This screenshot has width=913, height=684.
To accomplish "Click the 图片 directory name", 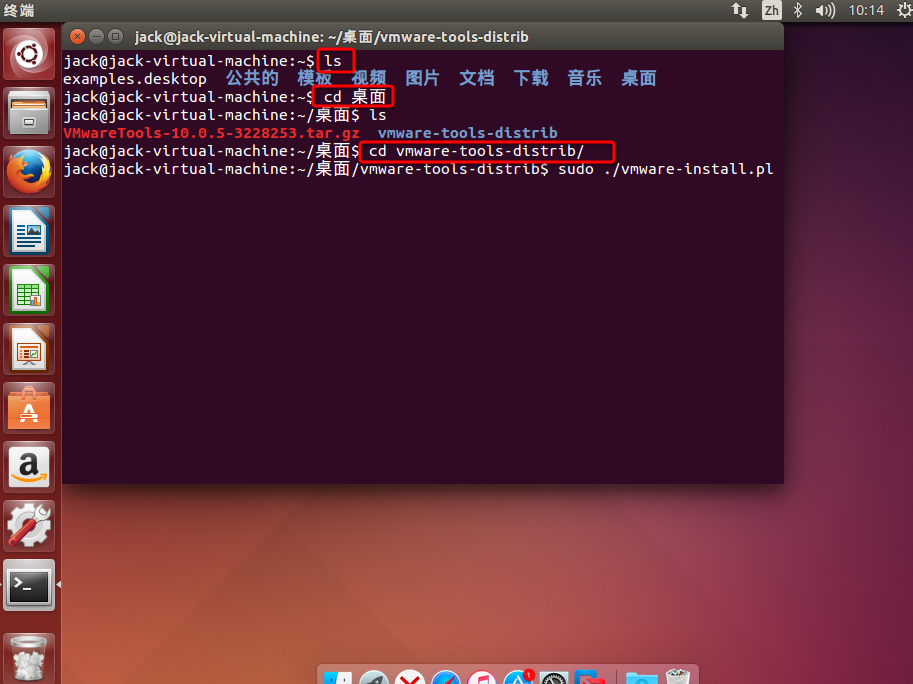I will [422, 78].
